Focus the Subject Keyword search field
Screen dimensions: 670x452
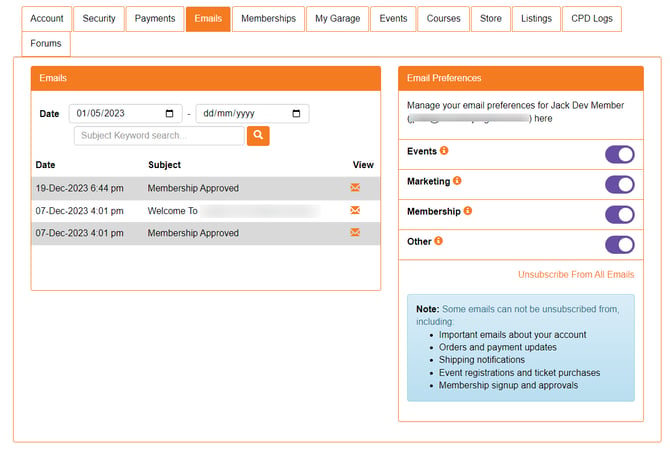tap(159, 136)
